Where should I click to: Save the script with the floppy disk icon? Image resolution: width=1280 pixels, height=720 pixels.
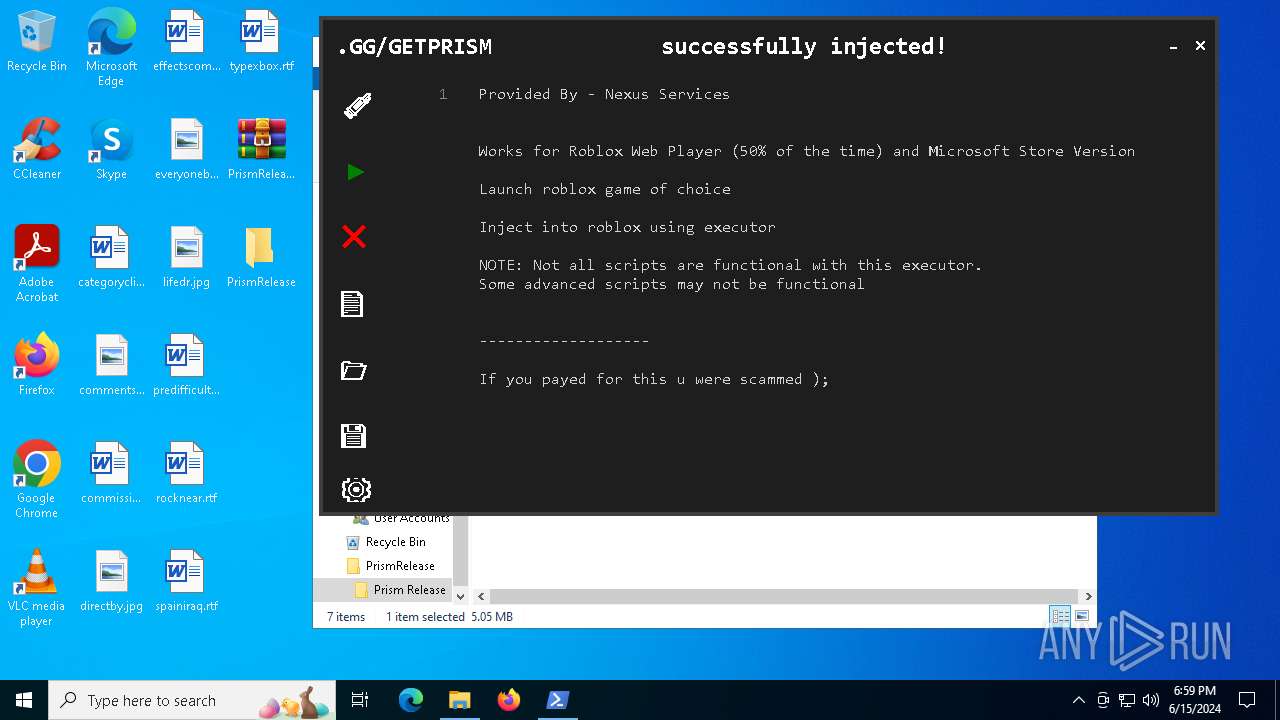[353, 436]
